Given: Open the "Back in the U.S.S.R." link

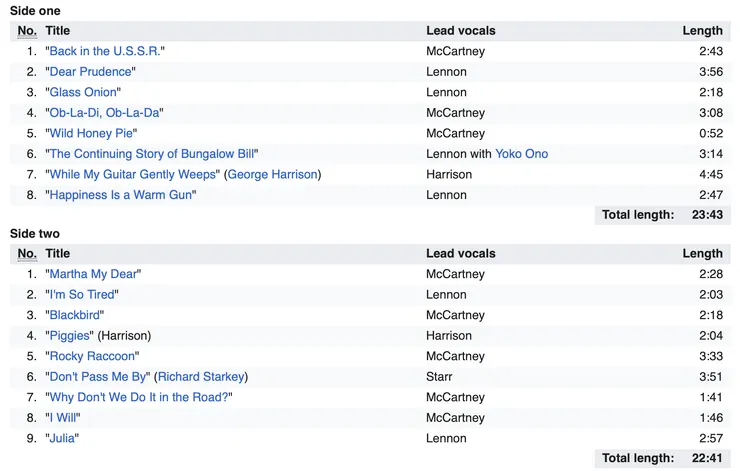Looking at the screenshot, I should [105, 51].
